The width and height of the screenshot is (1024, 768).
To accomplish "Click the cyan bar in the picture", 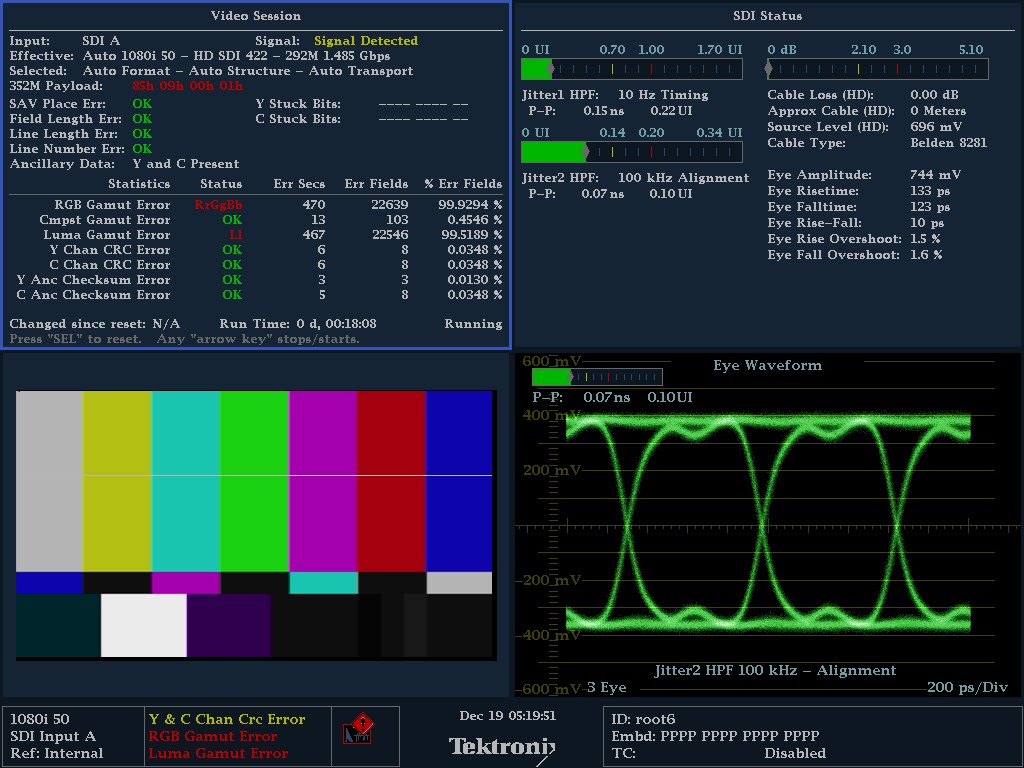I will tap(186, 481).
